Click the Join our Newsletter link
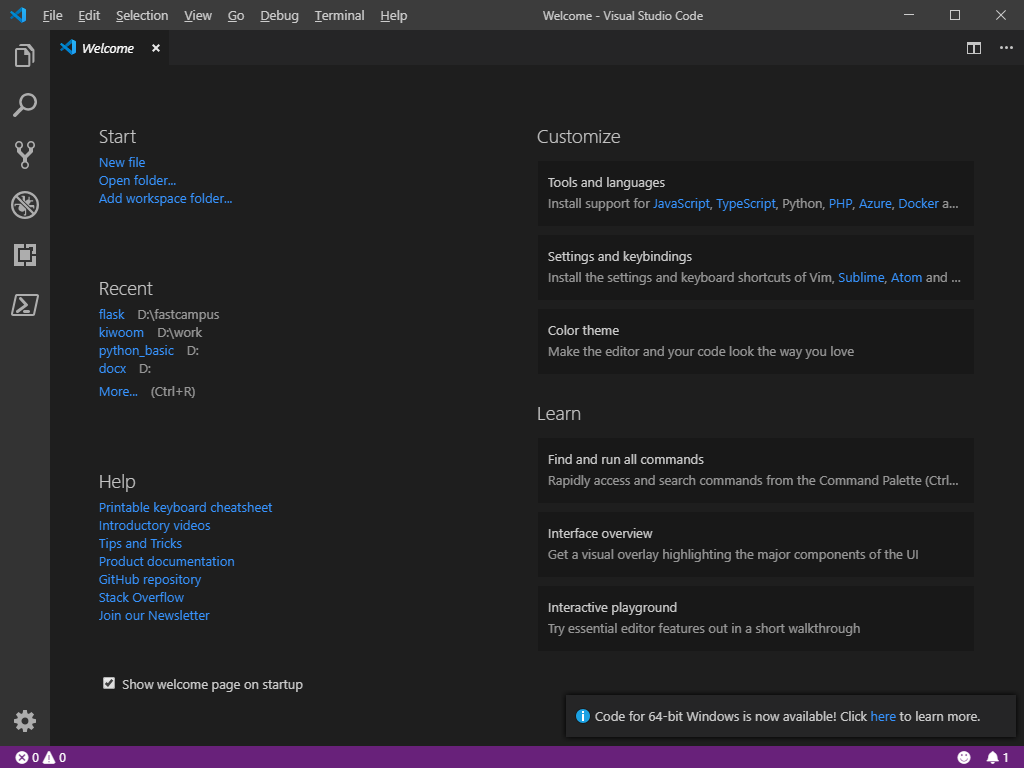Viewport: 1024px width, 768px height. tap(154, 615)
